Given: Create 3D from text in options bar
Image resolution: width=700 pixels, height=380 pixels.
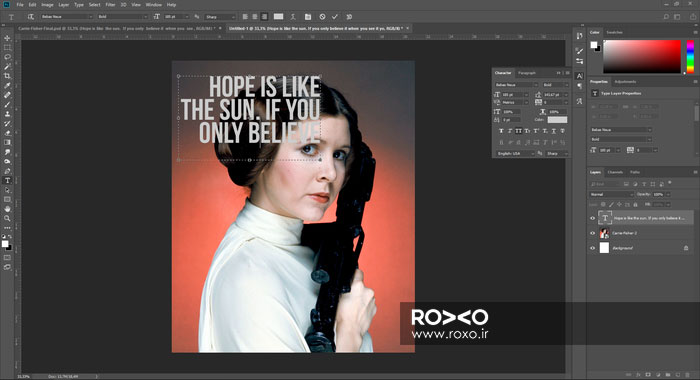Looking at the screenshot, I should point(349,17).
